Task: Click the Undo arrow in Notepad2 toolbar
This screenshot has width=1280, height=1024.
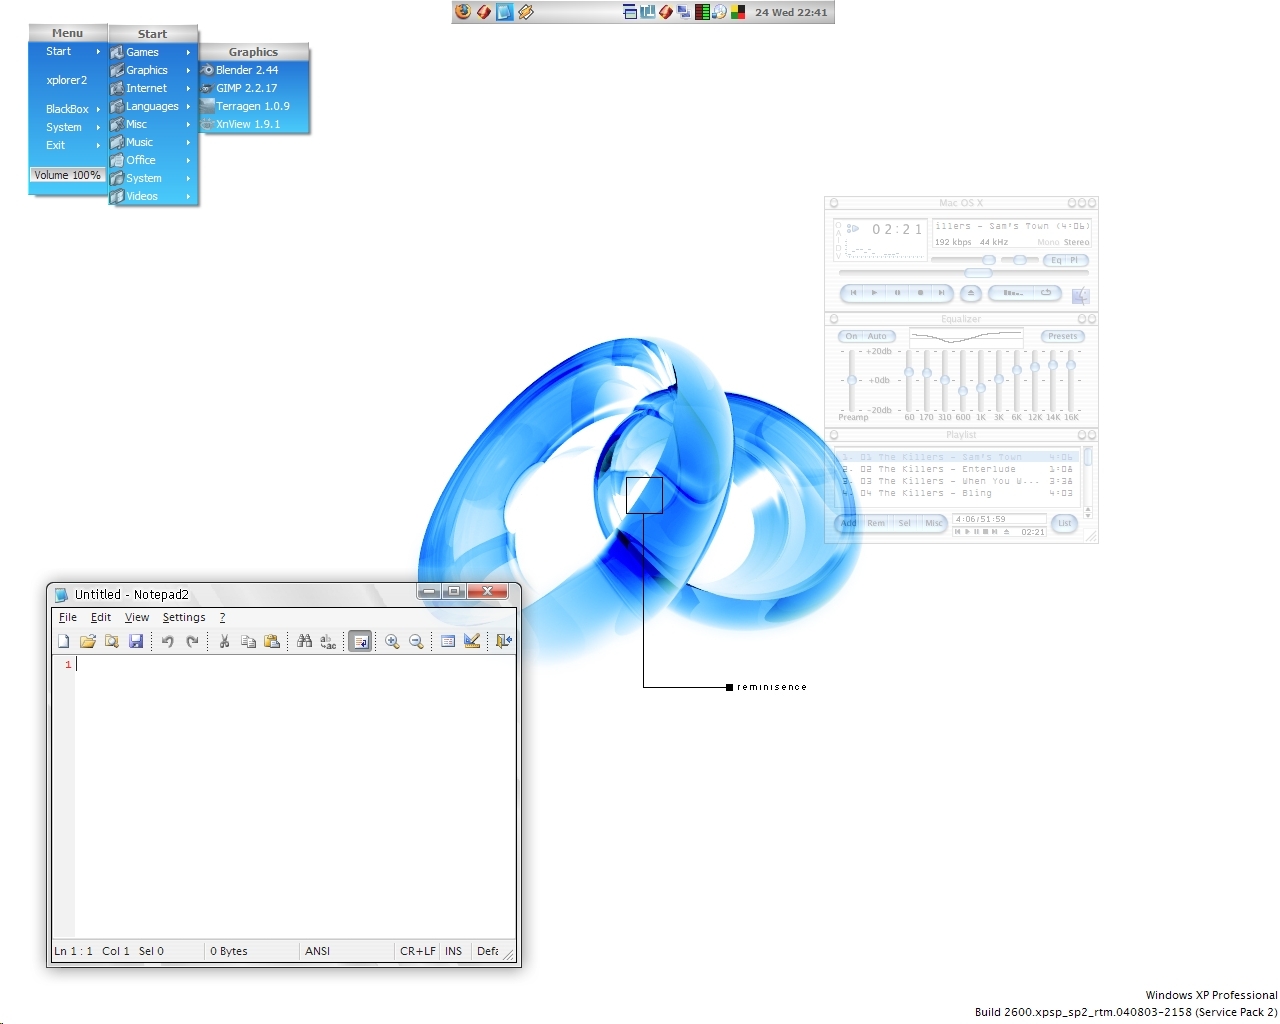Action: pos(168,641)
